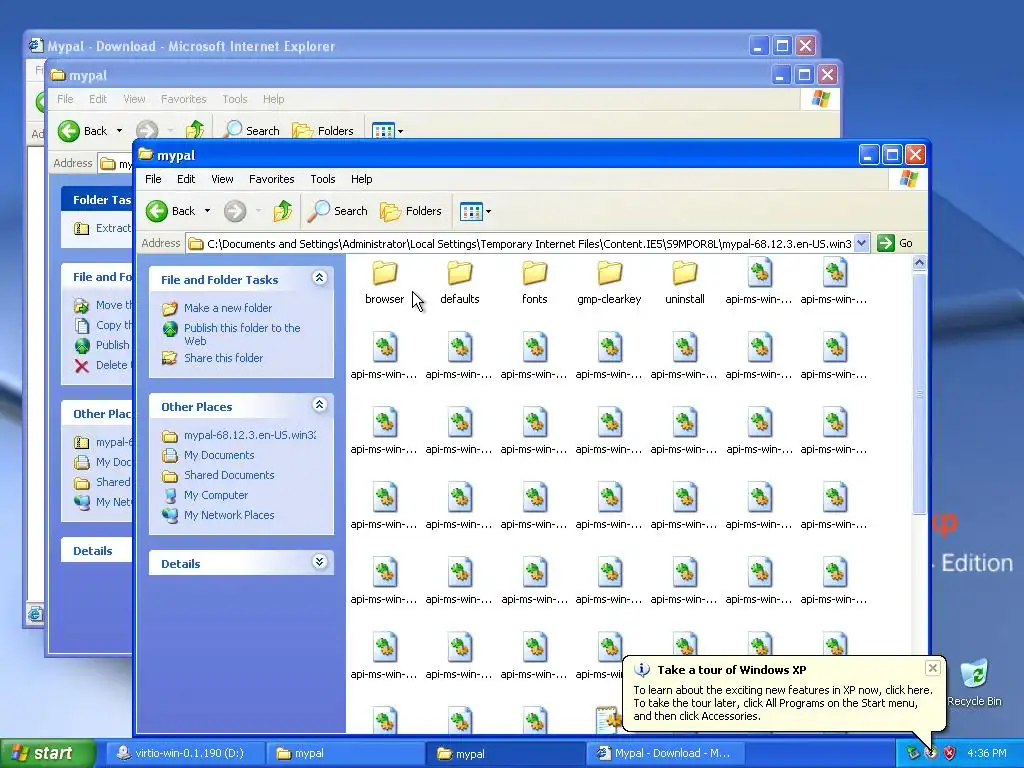Open Favorites menu in front mypal window

(272, 179)
